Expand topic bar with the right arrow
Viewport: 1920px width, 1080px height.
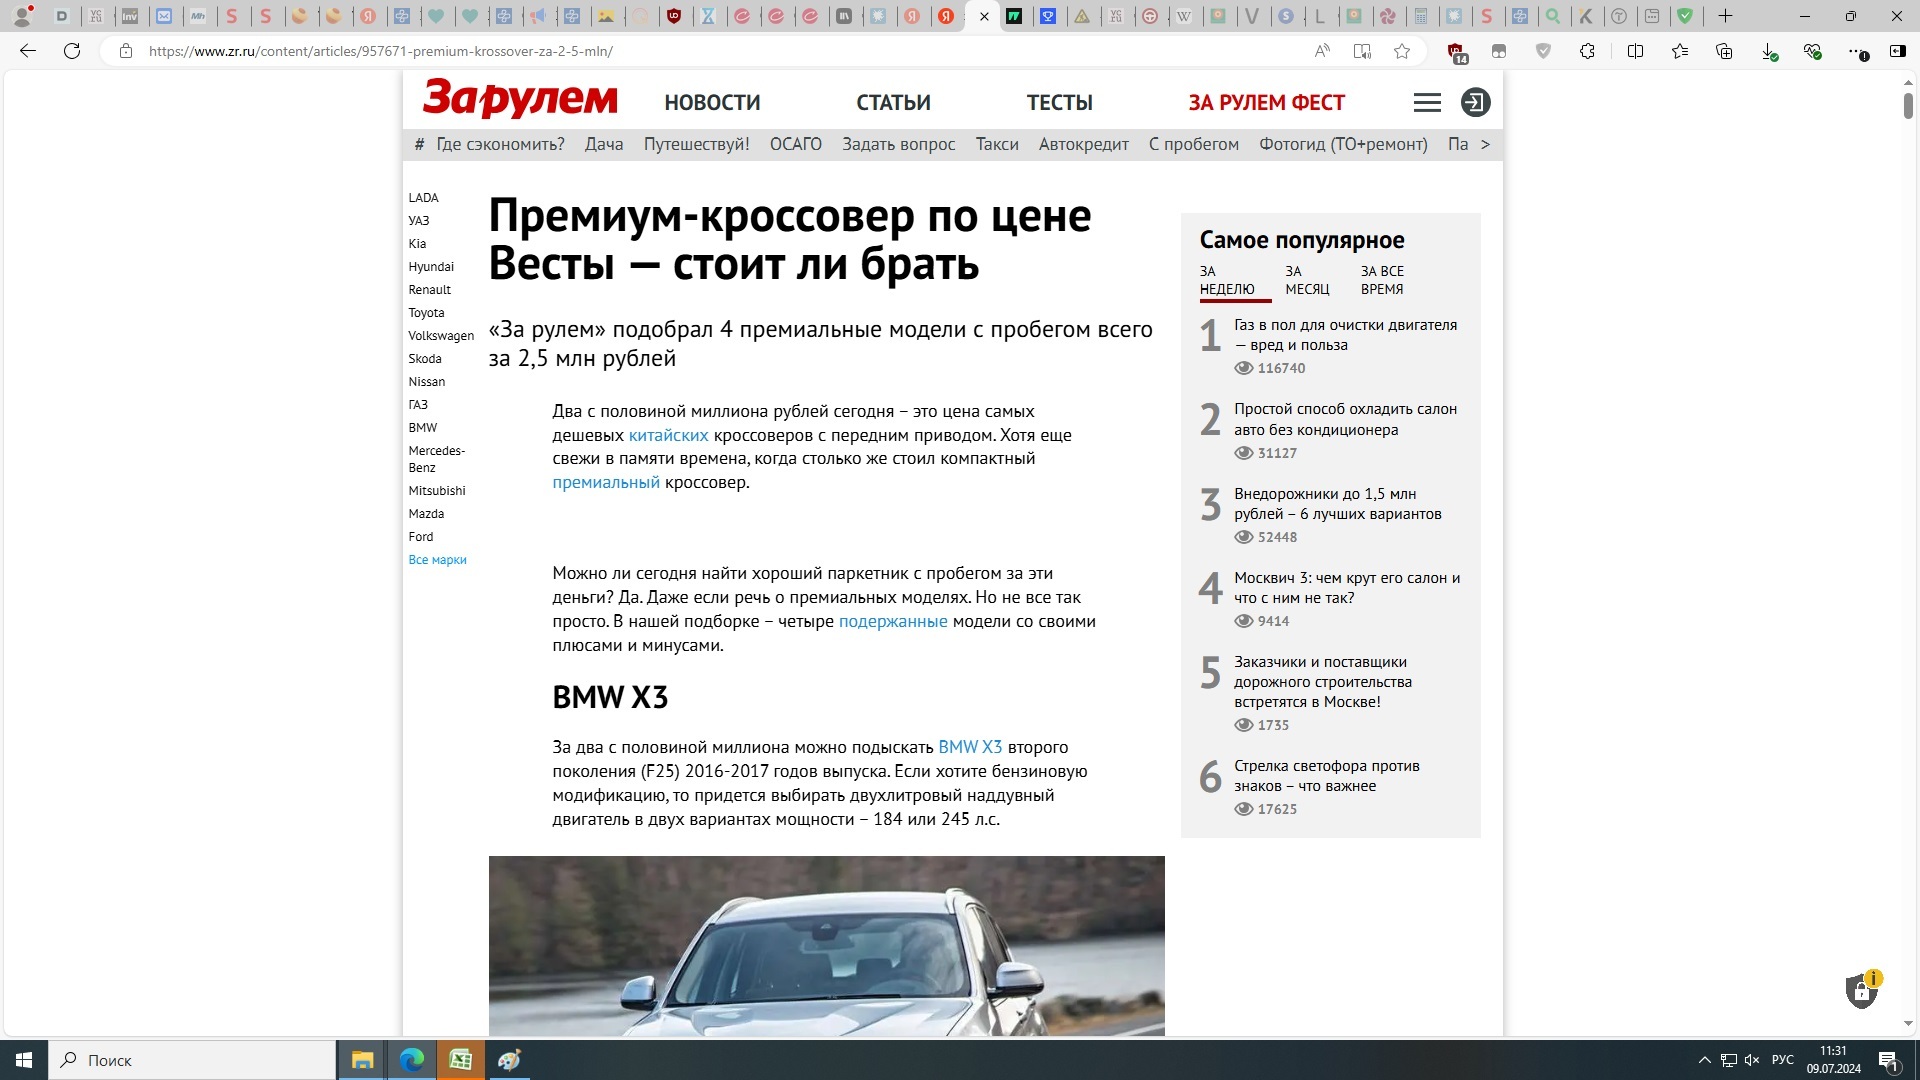point(1485,144)
